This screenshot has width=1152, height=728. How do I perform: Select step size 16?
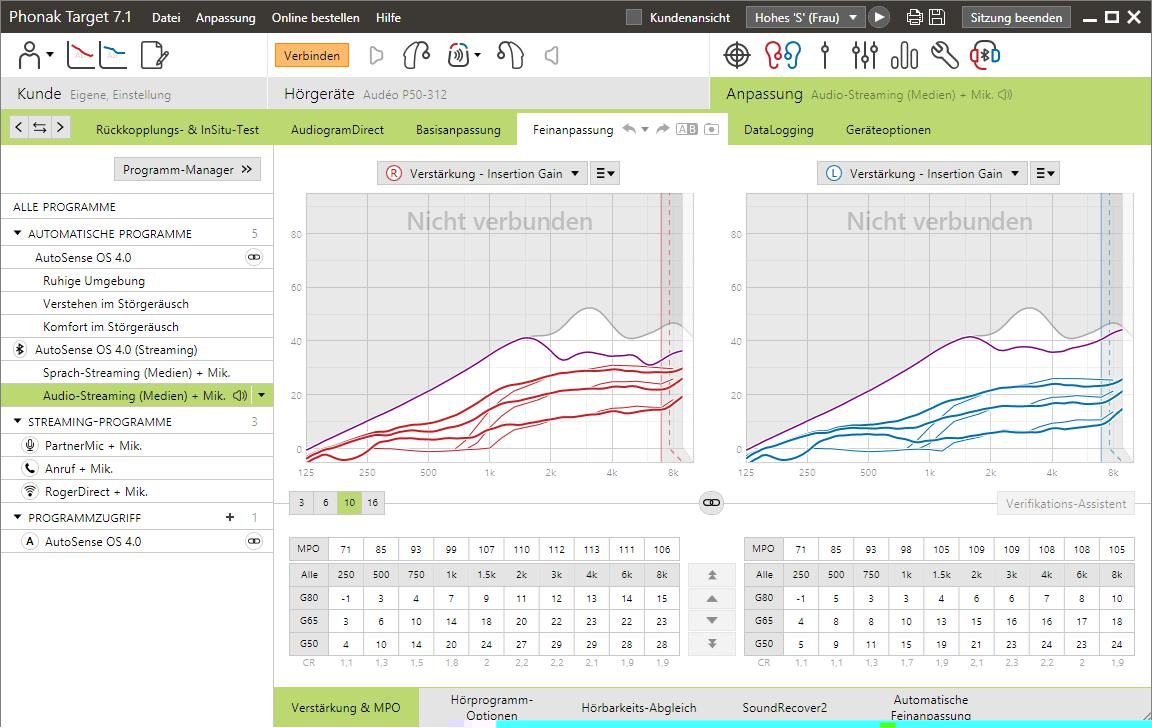click(372, 503)
